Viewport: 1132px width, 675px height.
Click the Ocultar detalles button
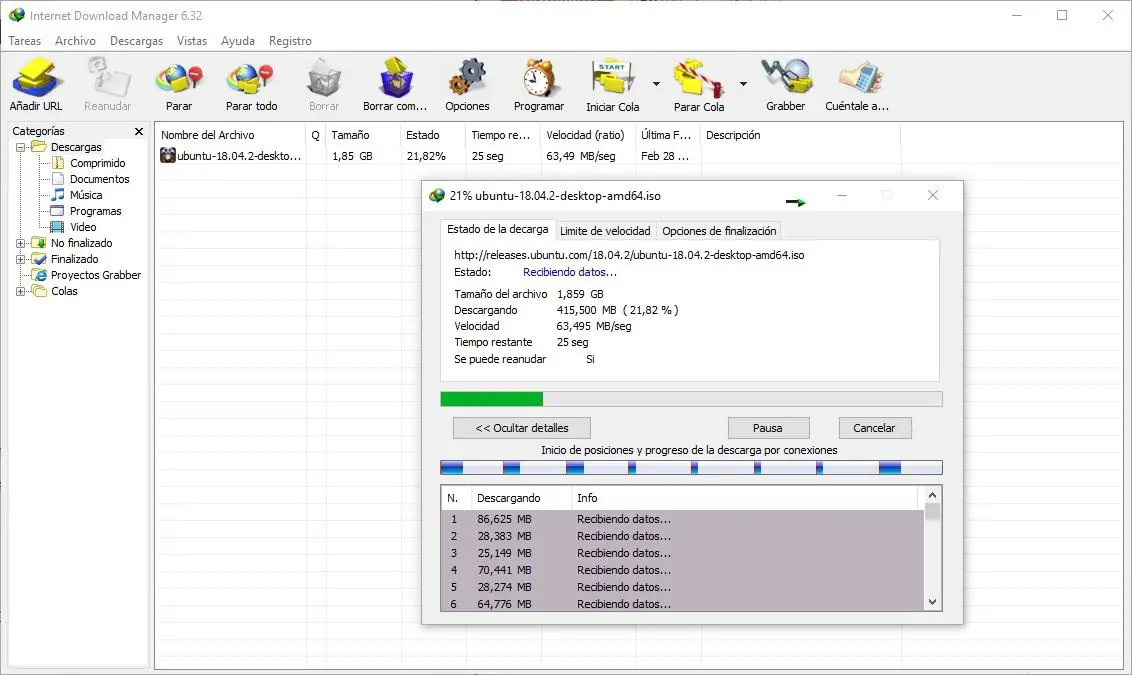(521, 428)
